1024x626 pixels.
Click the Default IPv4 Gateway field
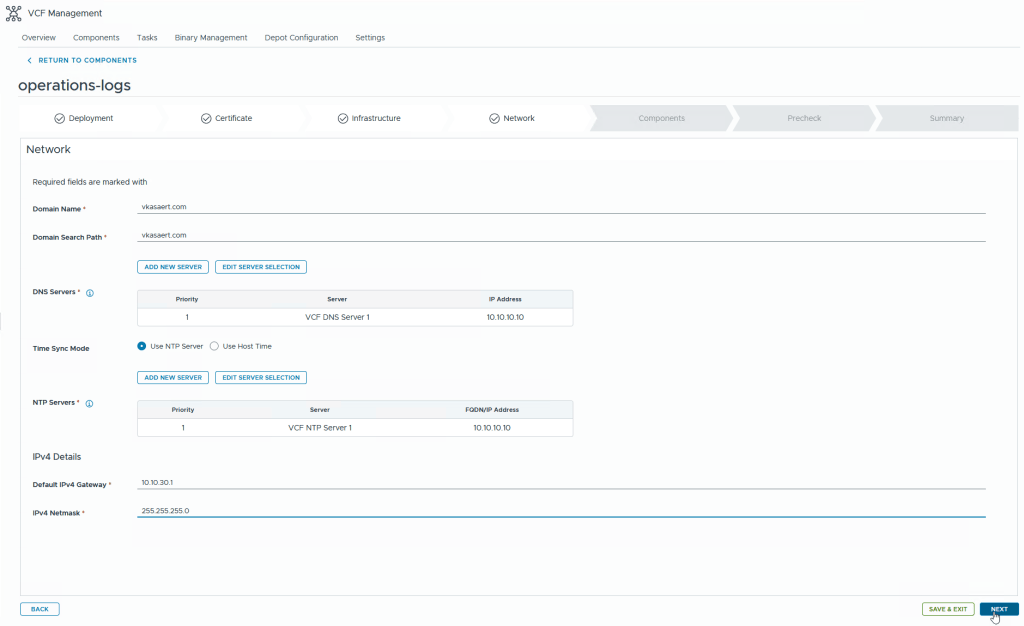[560, 482]
